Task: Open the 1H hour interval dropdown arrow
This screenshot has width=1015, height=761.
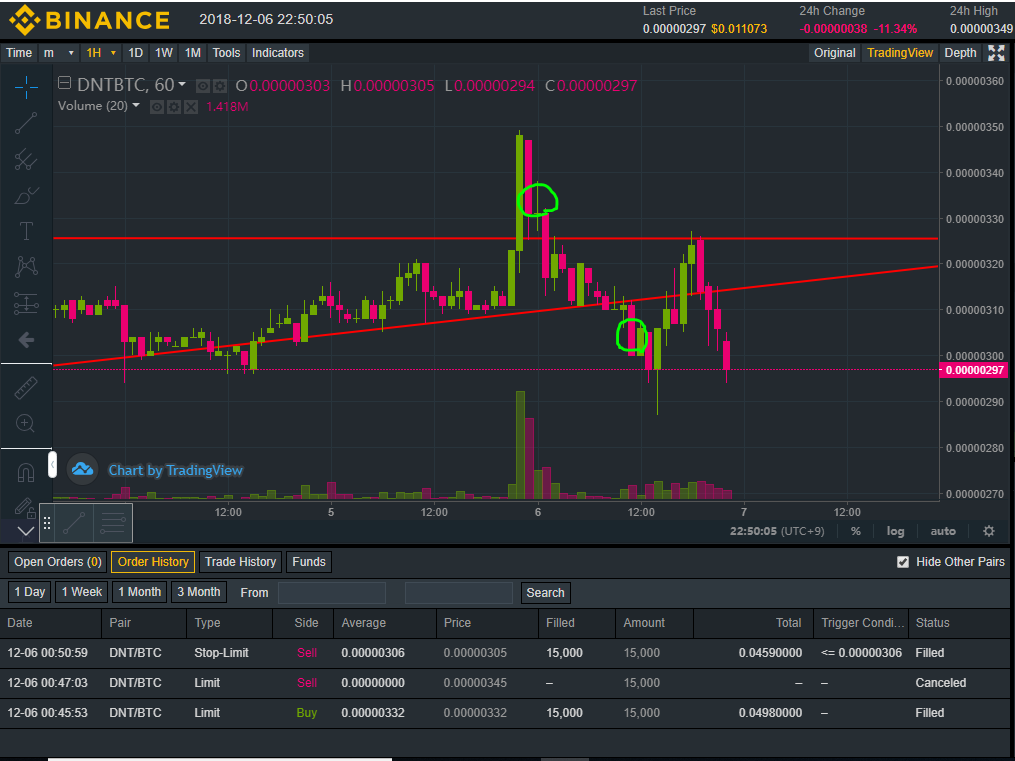Action: click(x=113, y=53)
